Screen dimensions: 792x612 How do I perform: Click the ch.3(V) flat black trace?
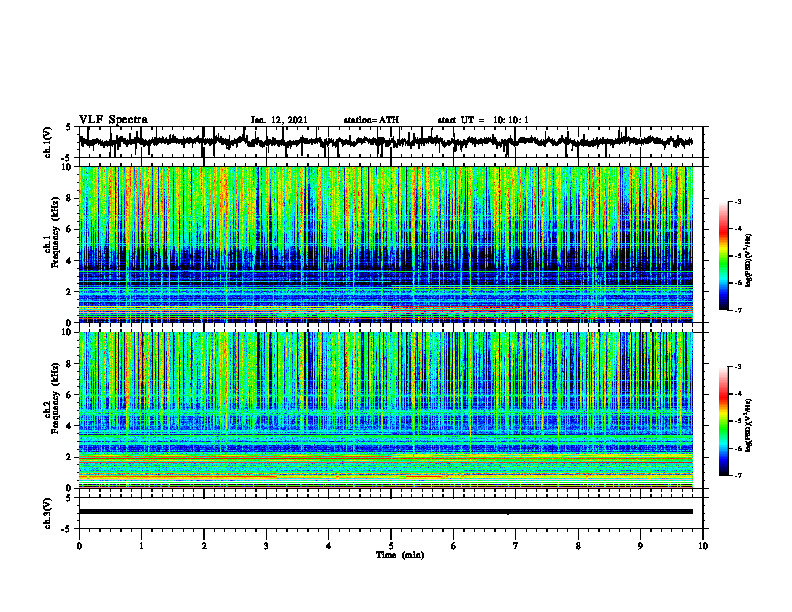tap(386, 512)
